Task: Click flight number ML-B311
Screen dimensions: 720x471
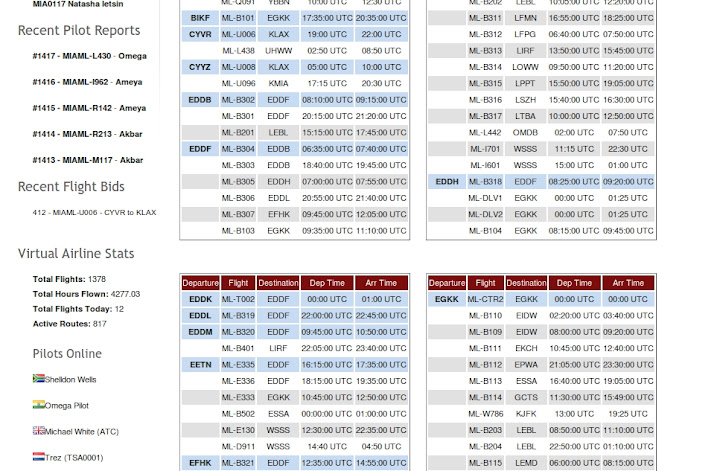Action: (x=485, y=18)
